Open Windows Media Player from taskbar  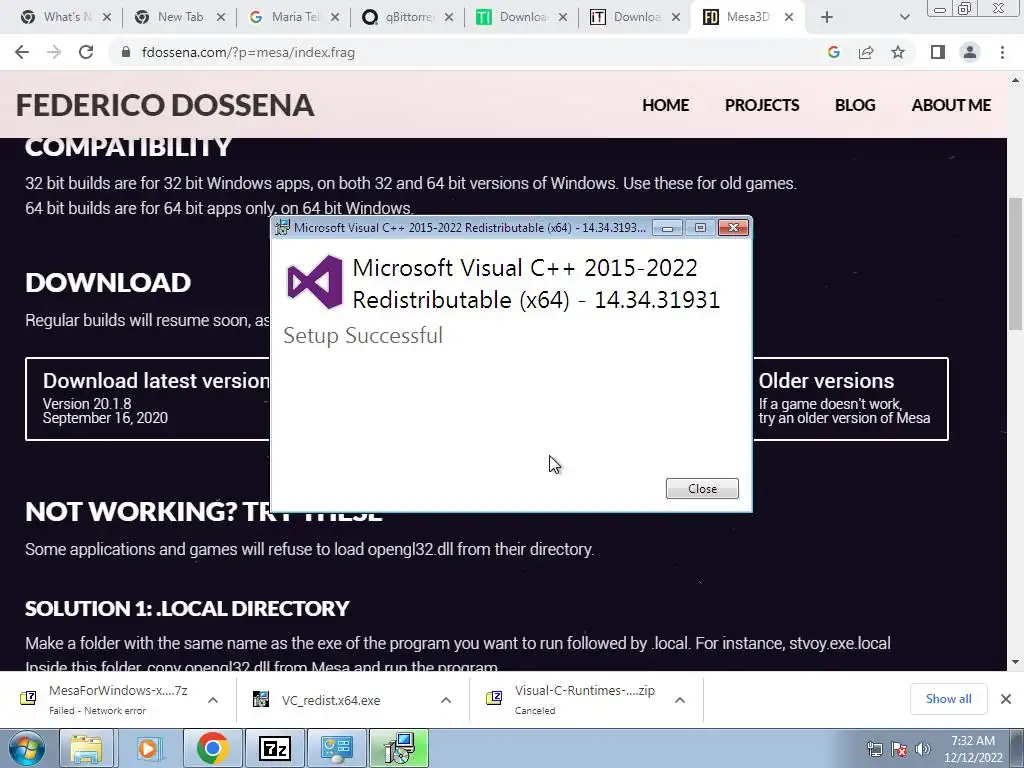coord(148,748)
